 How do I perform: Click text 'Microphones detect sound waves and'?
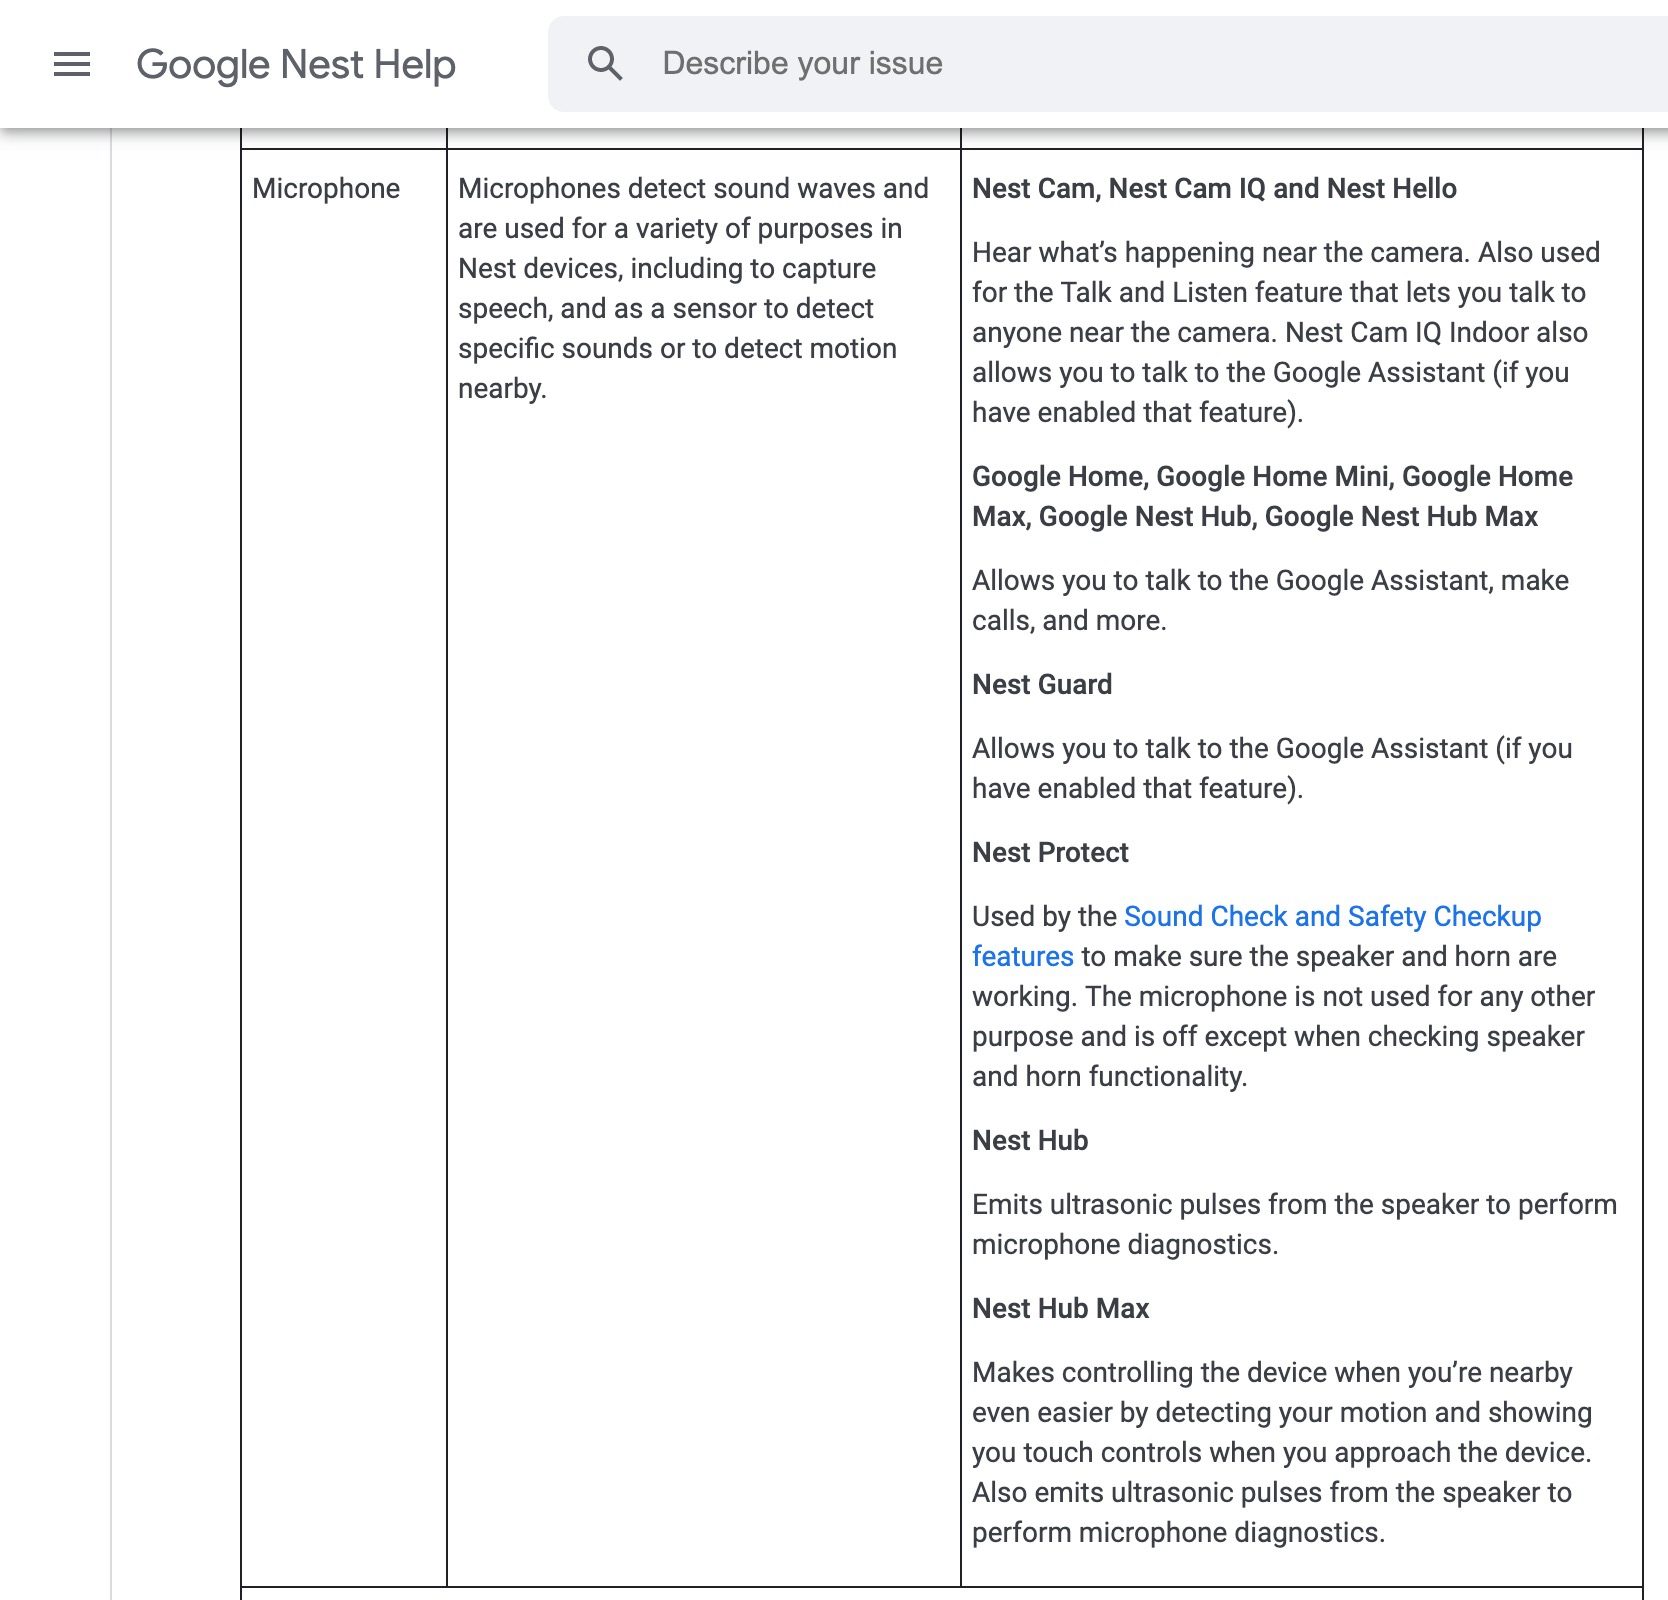tap(693, 188)
